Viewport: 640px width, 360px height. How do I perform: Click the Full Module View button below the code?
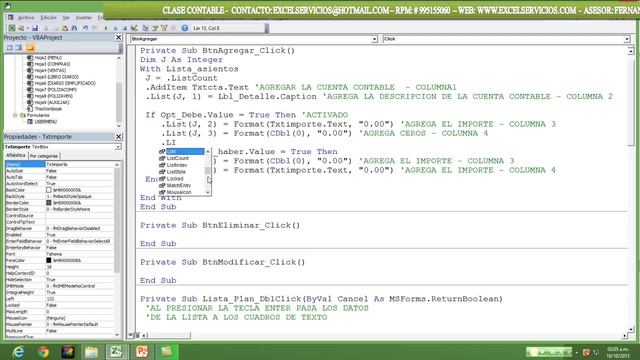tap(137, 336)
